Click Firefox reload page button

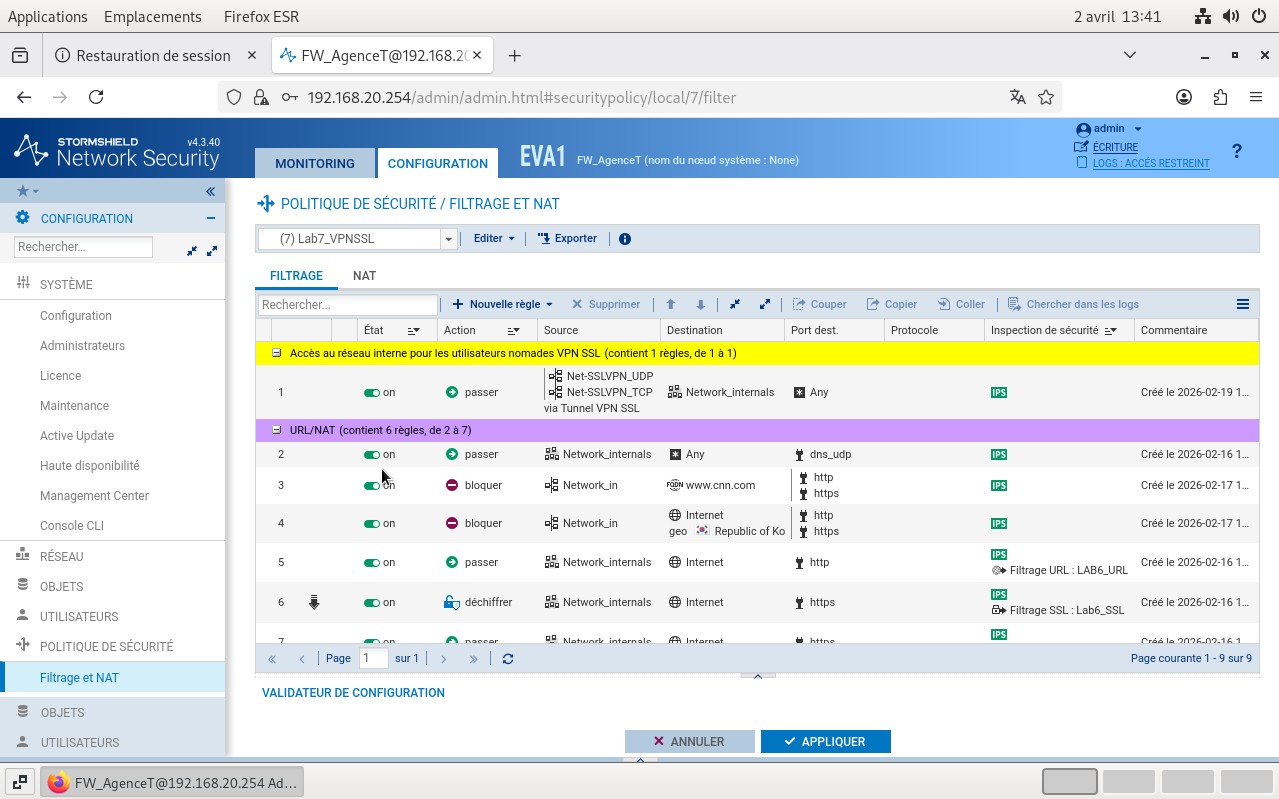point(96,97)
